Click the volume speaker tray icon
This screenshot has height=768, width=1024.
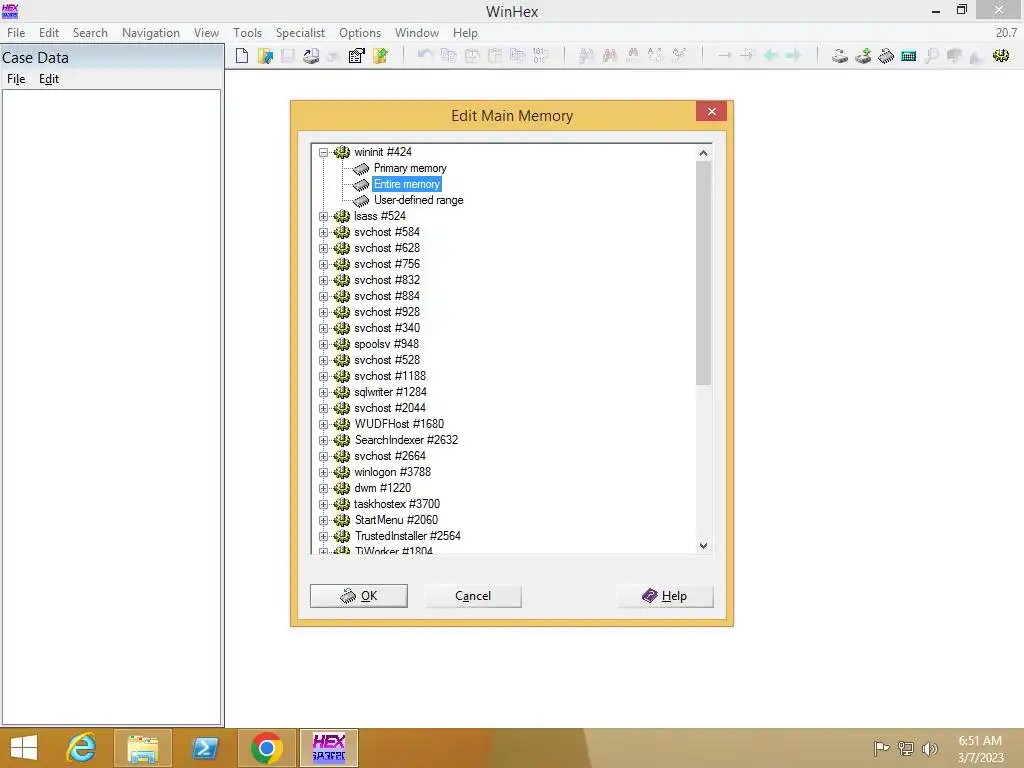pyautogui.click(x=929, y=748)
